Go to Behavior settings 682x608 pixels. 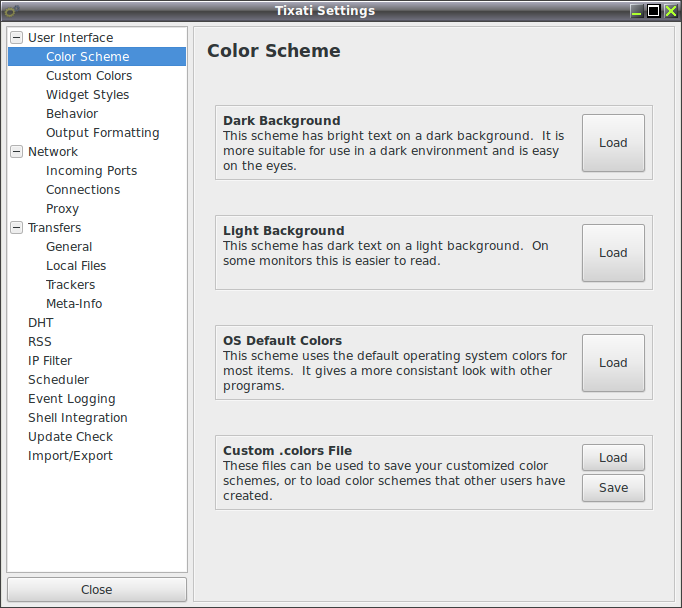coord(72,114)
